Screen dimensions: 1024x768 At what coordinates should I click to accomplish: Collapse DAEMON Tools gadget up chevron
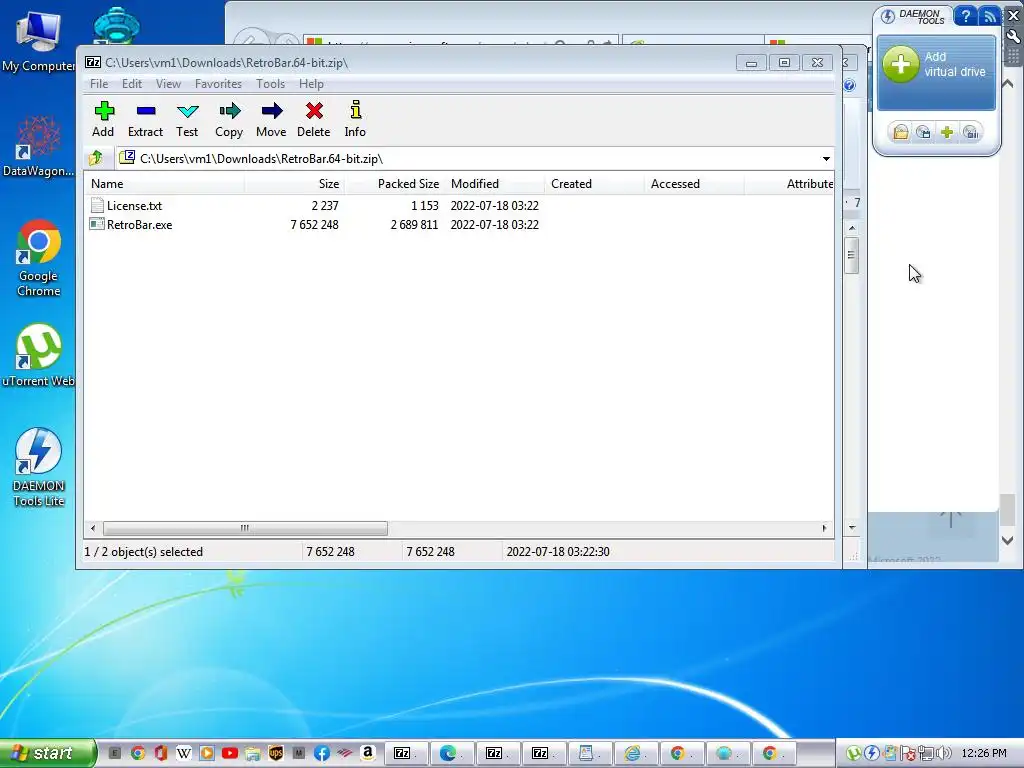(1008, 84)
